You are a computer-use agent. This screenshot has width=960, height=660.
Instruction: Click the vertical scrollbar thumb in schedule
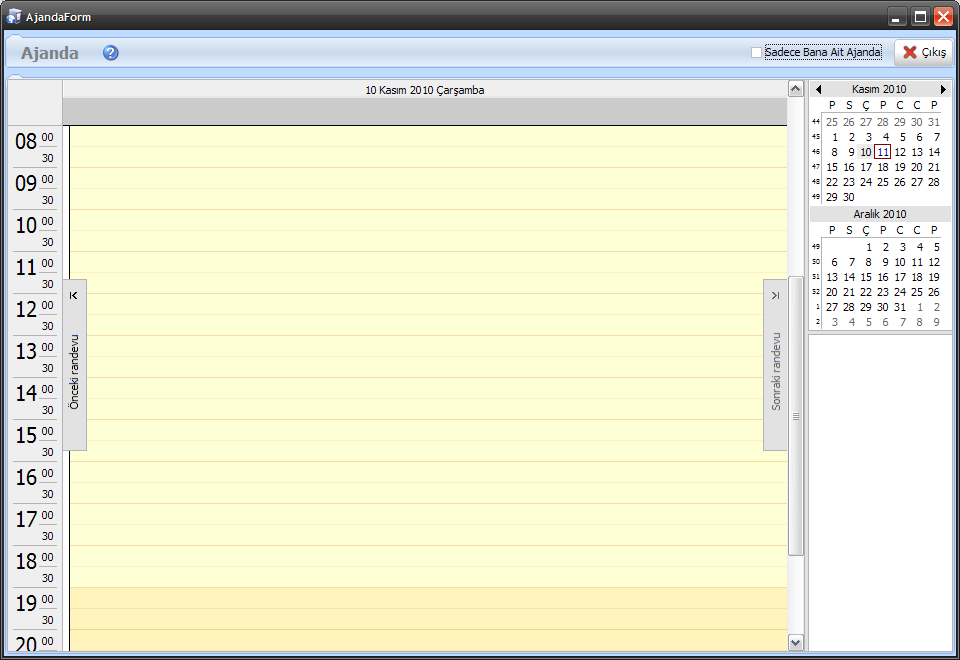click(x=796, y=415)
